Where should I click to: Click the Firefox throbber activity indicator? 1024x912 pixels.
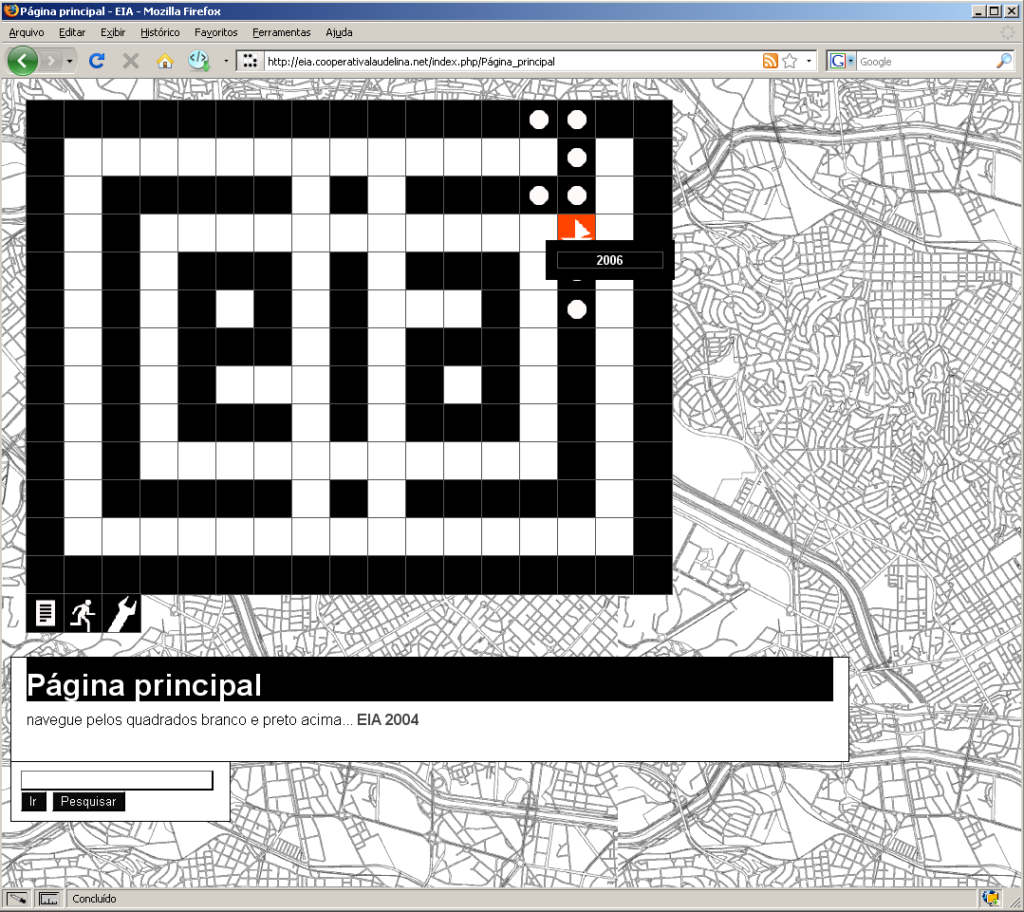tap(1009, 32)
